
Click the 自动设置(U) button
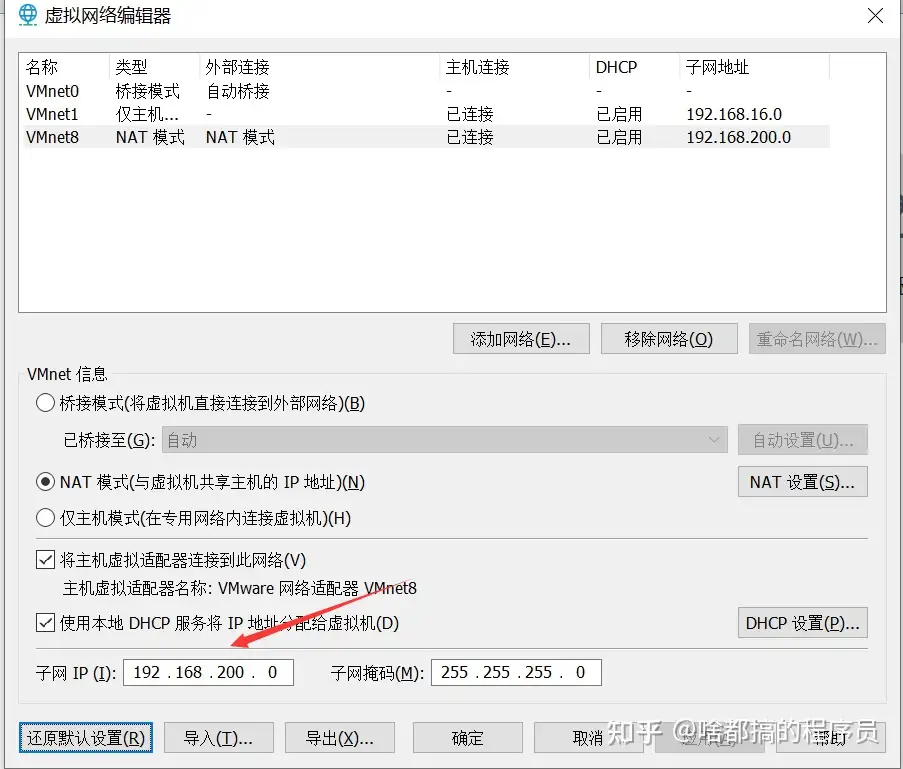[x=803, y=440]
